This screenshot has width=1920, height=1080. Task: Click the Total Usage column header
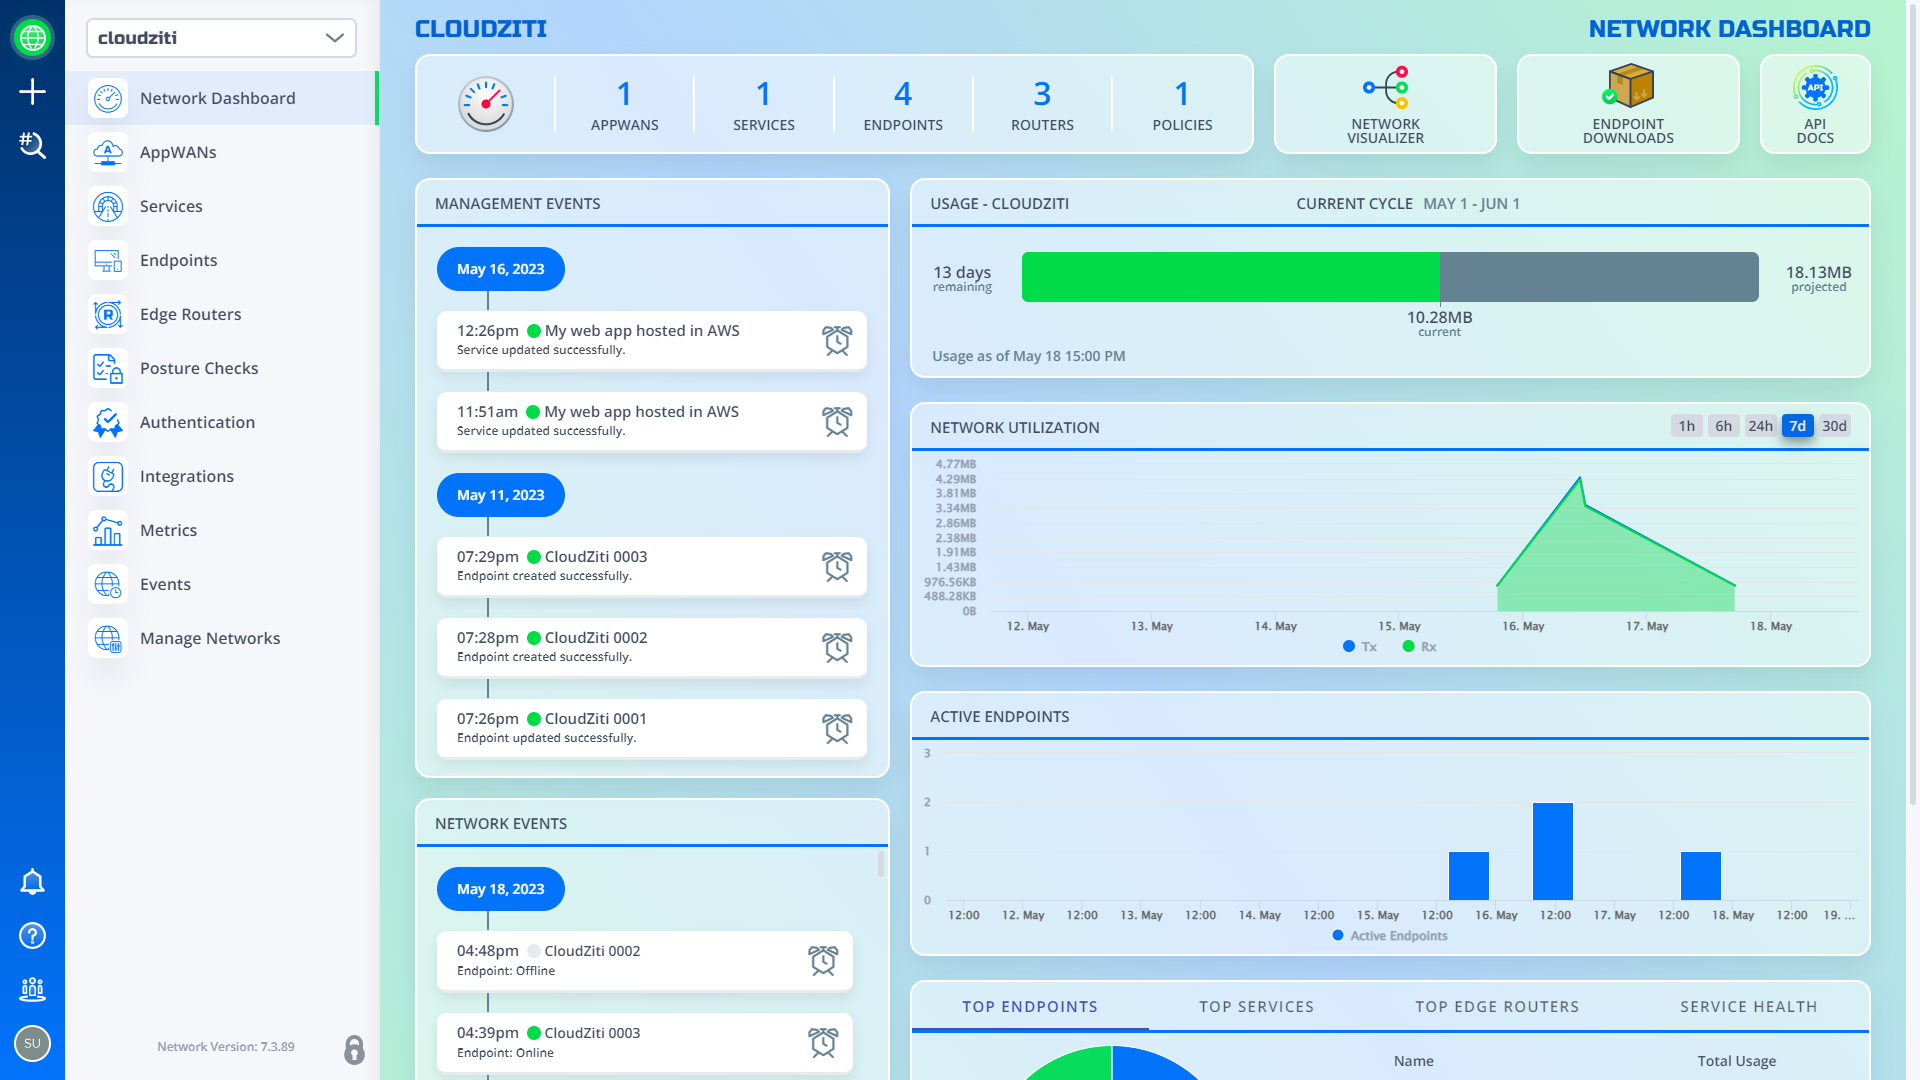tap(1736, 1061)
